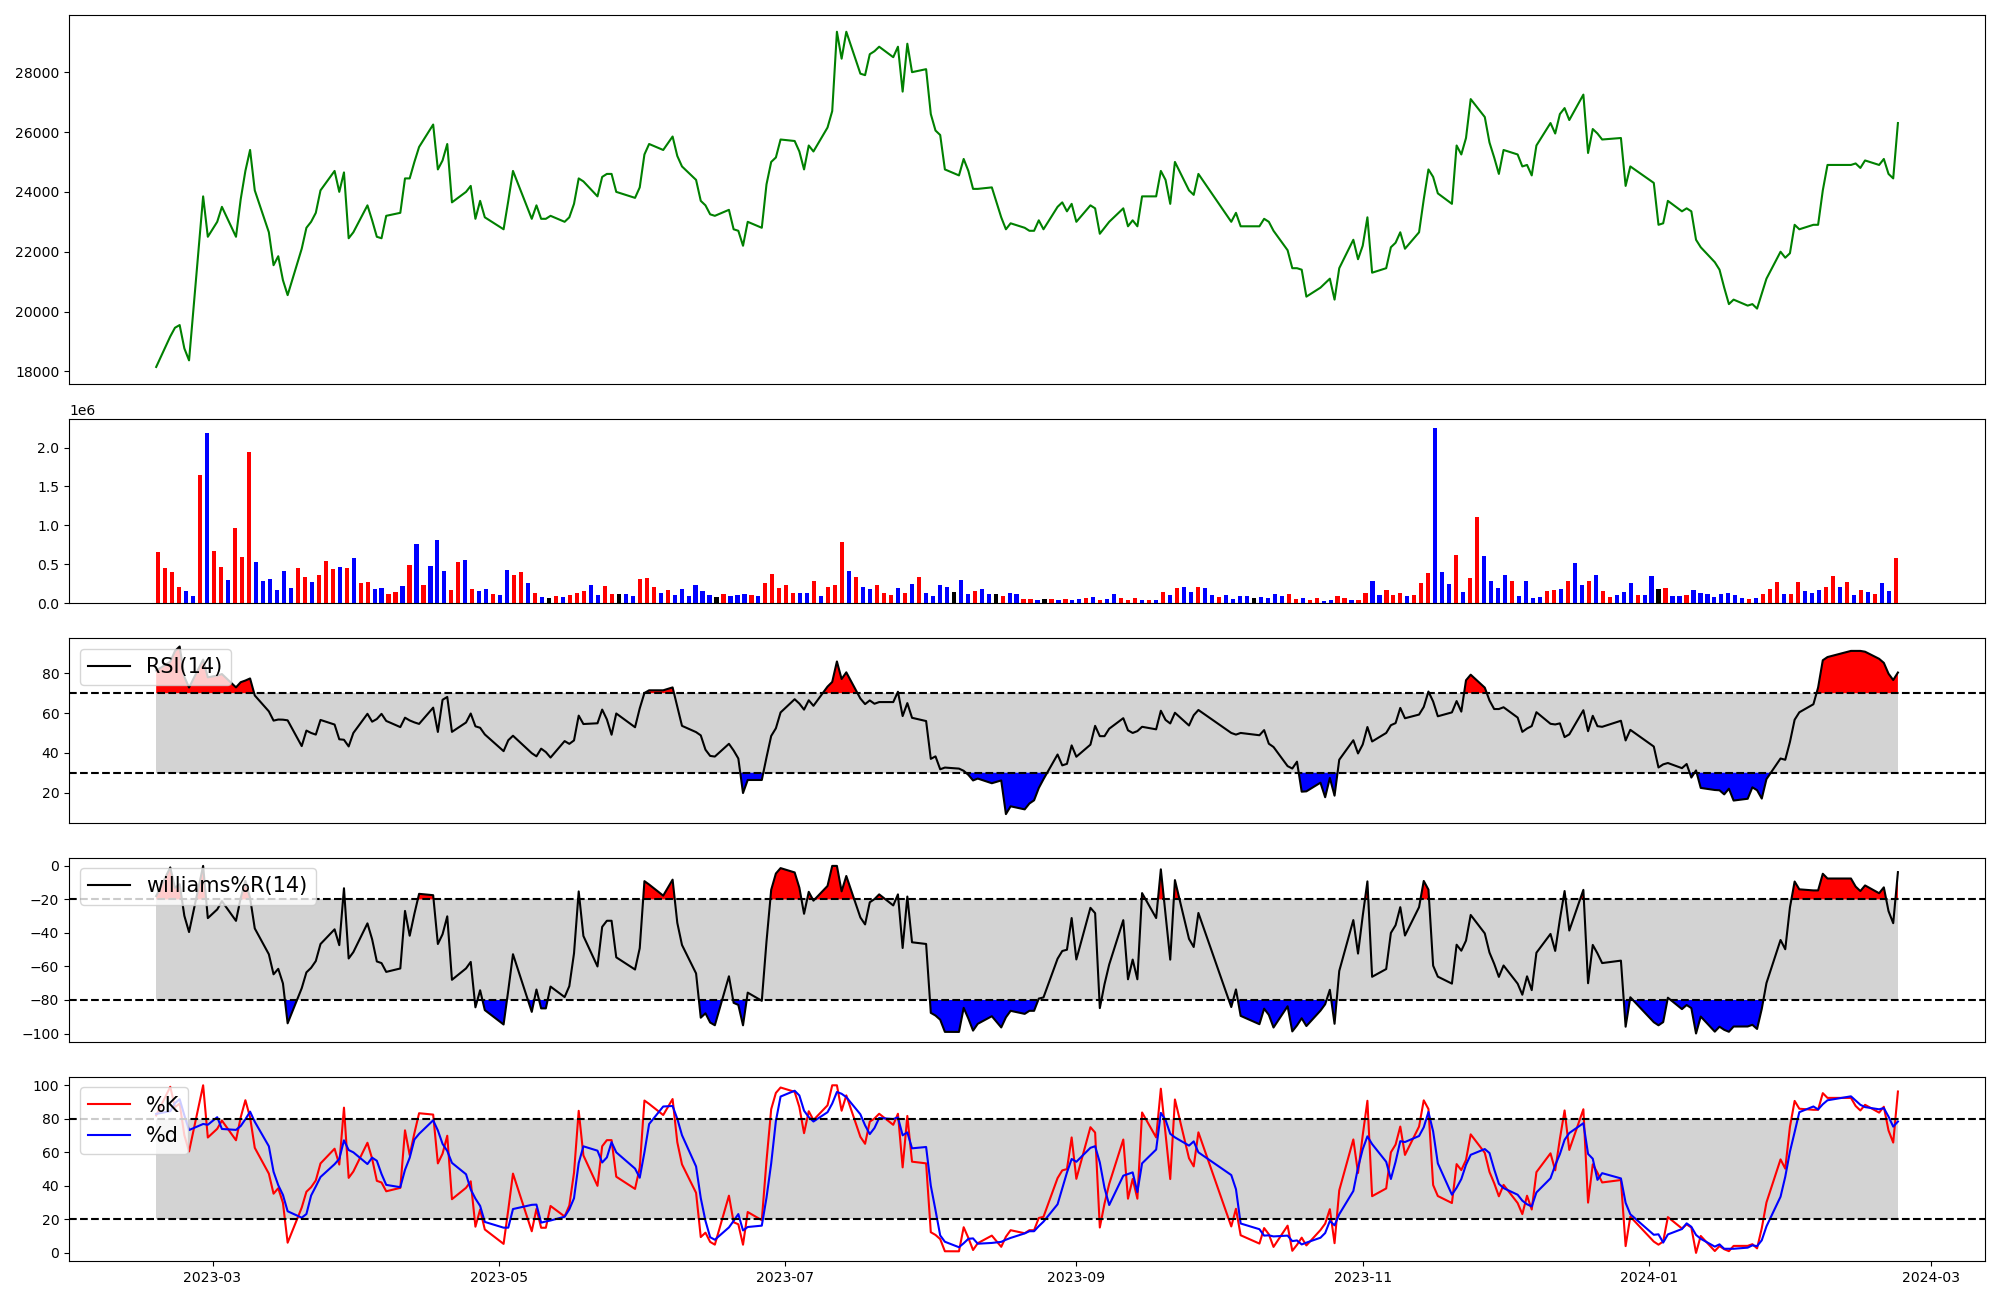Click the 80 tick label on the RSI axis

click(x=50, y=674)
